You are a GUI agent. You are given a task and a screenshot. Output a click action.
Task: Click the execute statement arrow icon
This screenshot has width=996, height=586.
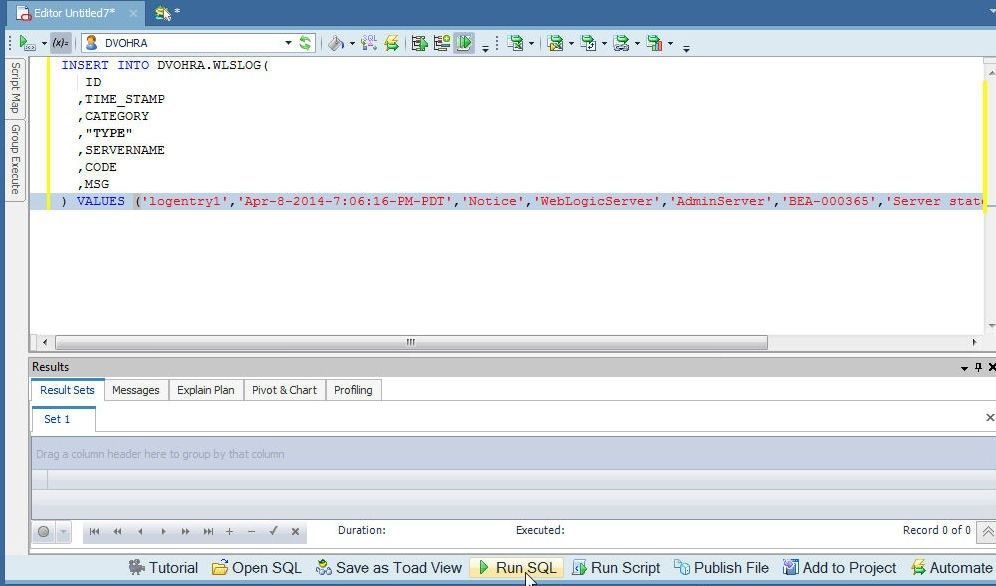click(419, 43)
